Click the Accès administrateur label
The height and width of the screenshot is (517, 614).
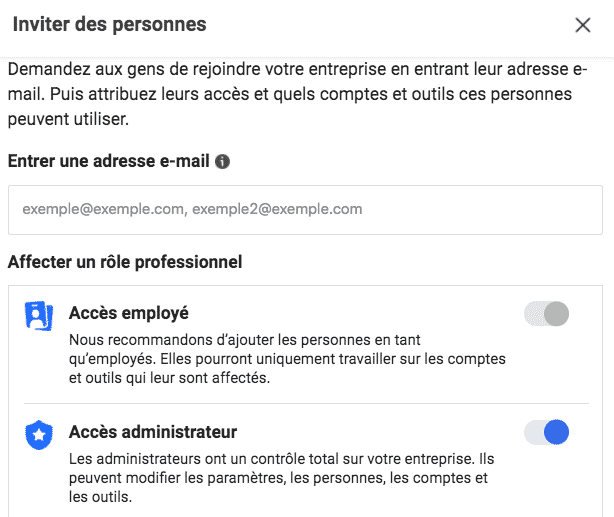point(152,432)
